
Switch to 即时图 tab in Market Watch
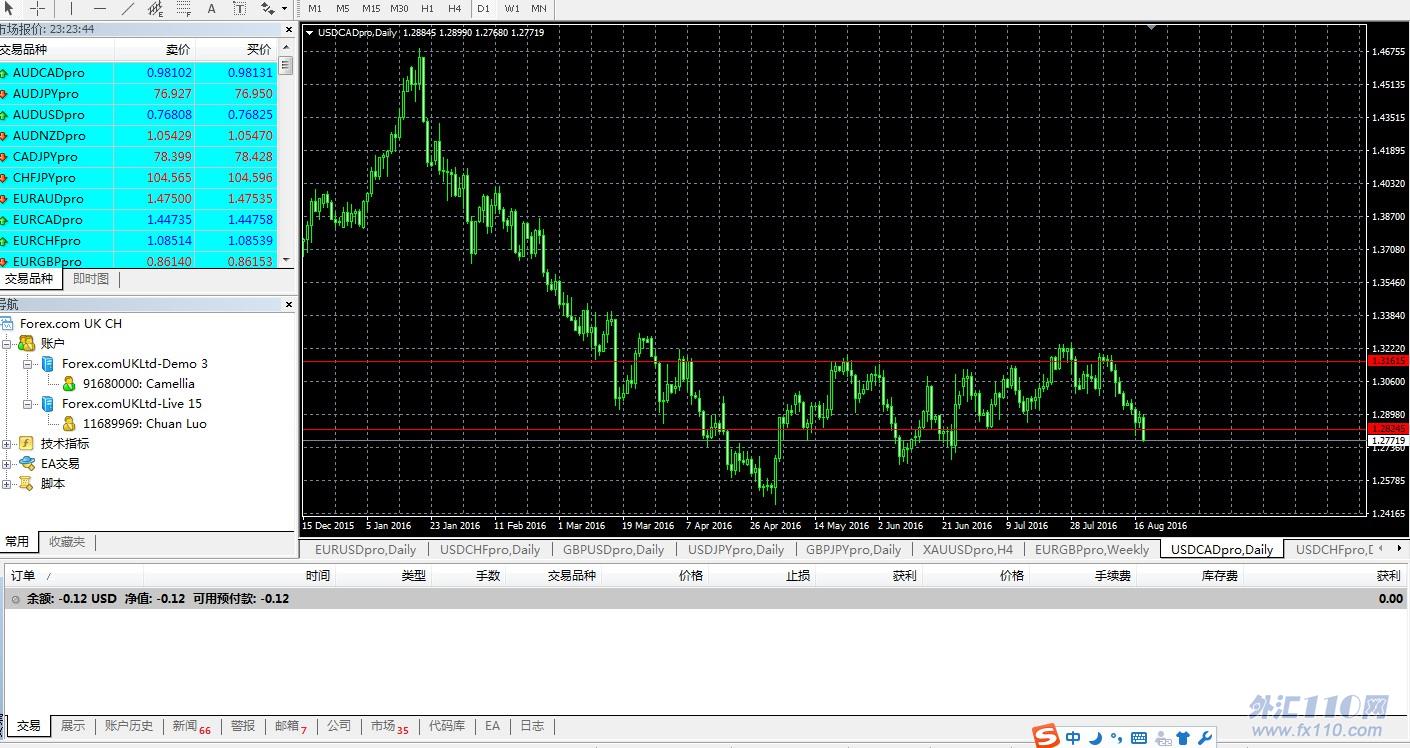pyautogui.click(x=91, y=279)
